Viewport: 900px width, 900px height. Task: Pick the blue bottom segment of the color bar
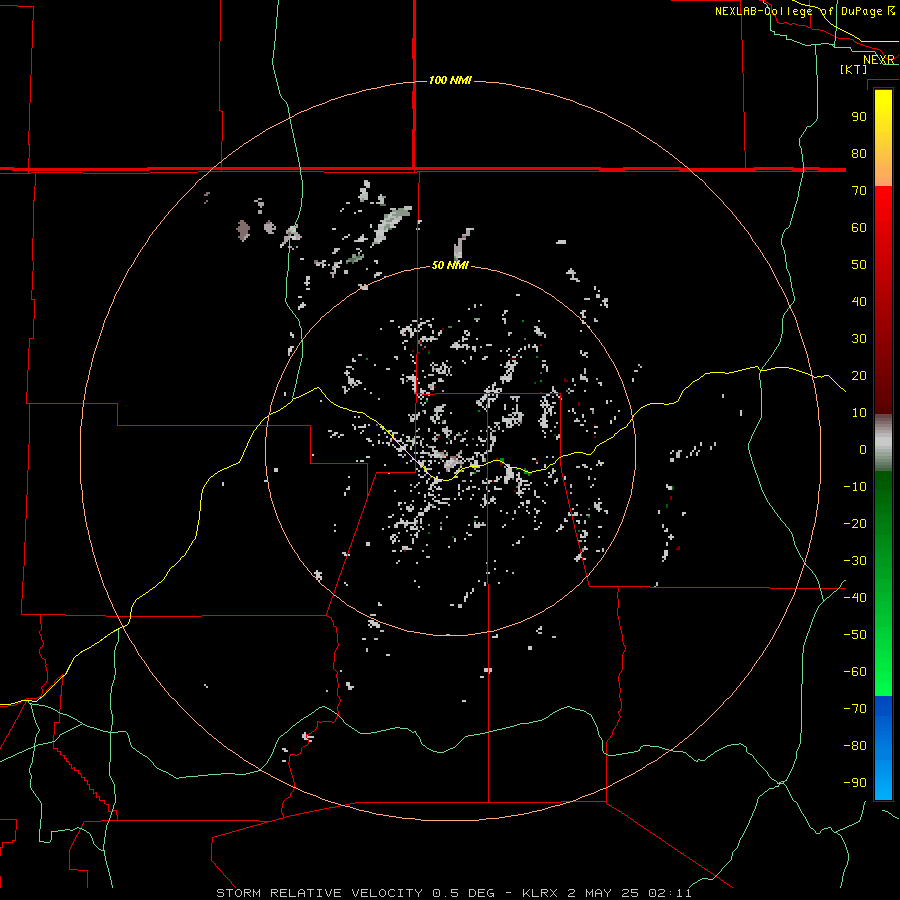pos(883,747)
